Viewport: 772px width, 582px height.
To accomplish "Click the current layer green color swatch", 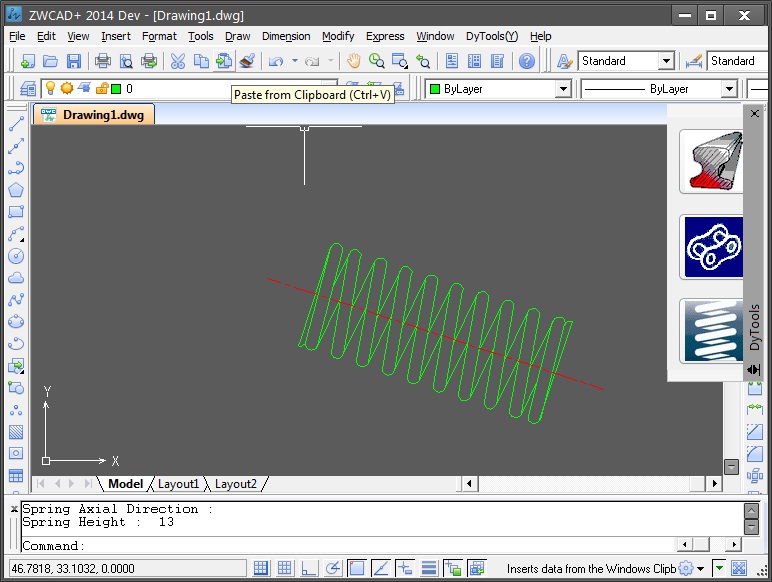I will coord(116,89).
